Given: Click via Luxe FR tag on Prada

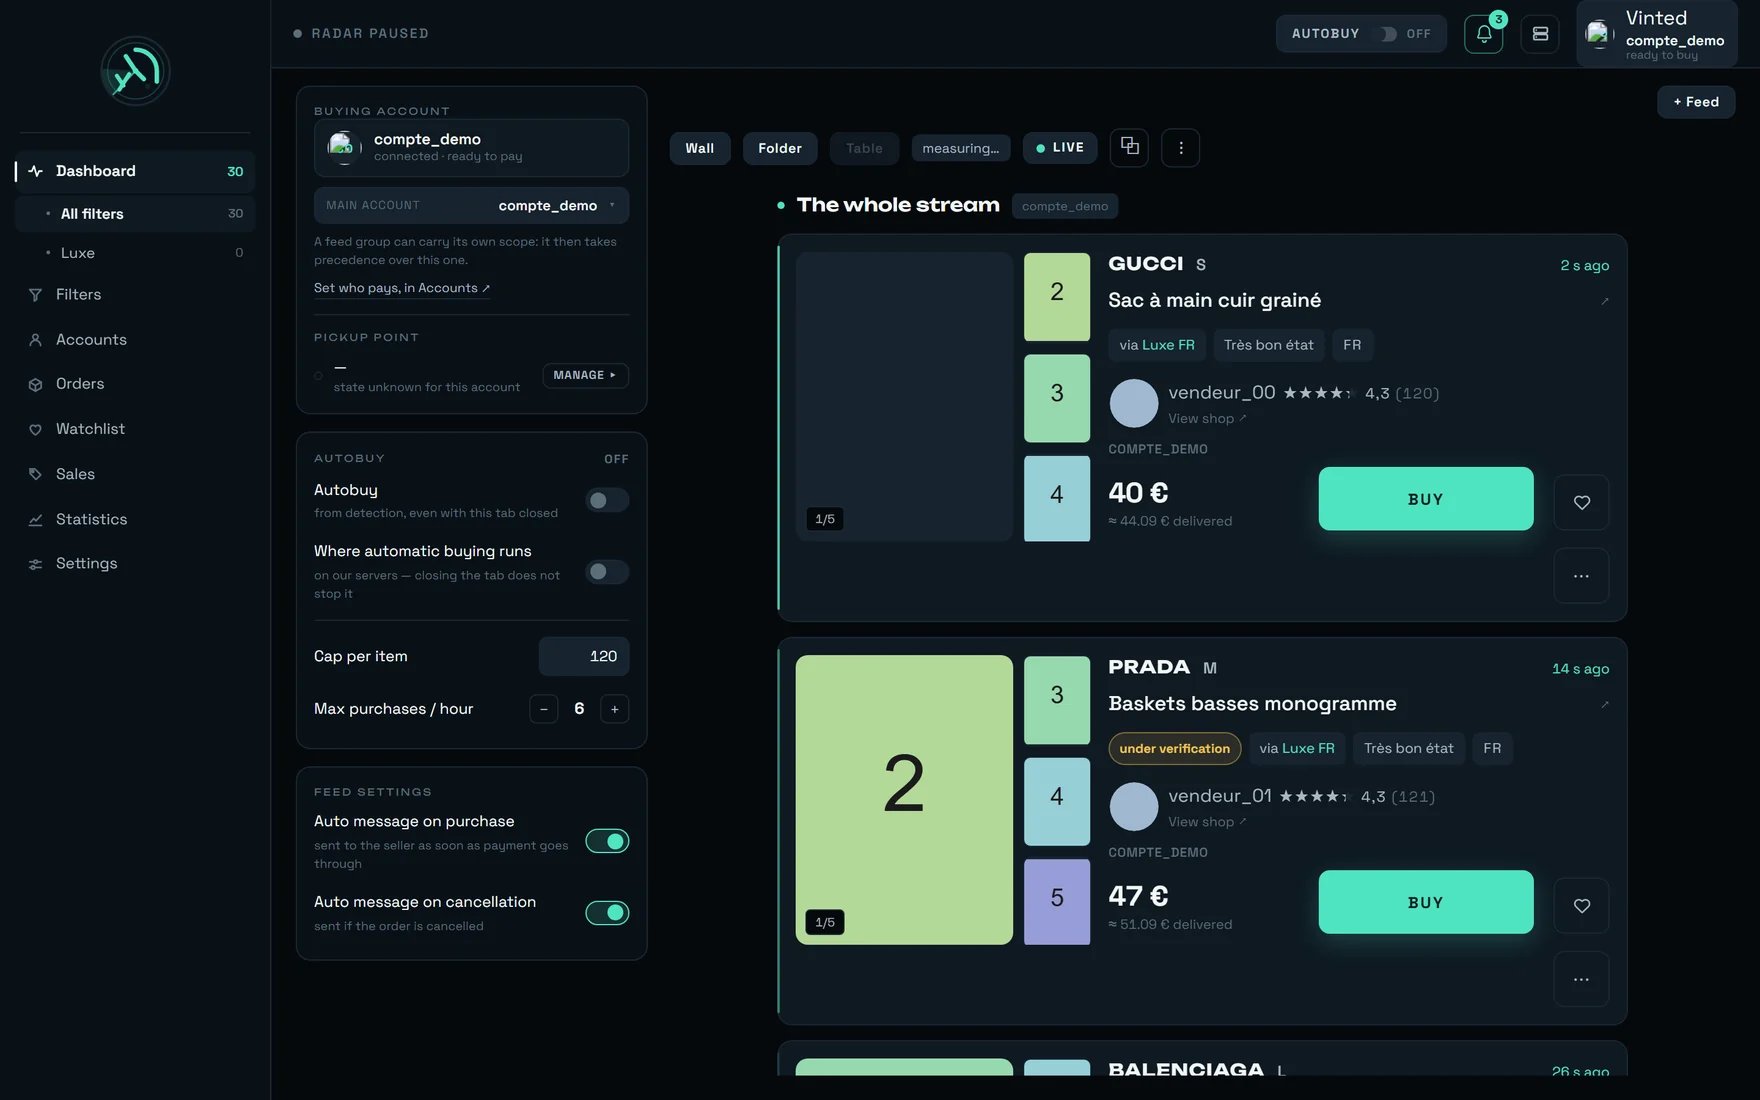Looking at the screenshot, I should pyautogui.click(x=1297, y=748).
